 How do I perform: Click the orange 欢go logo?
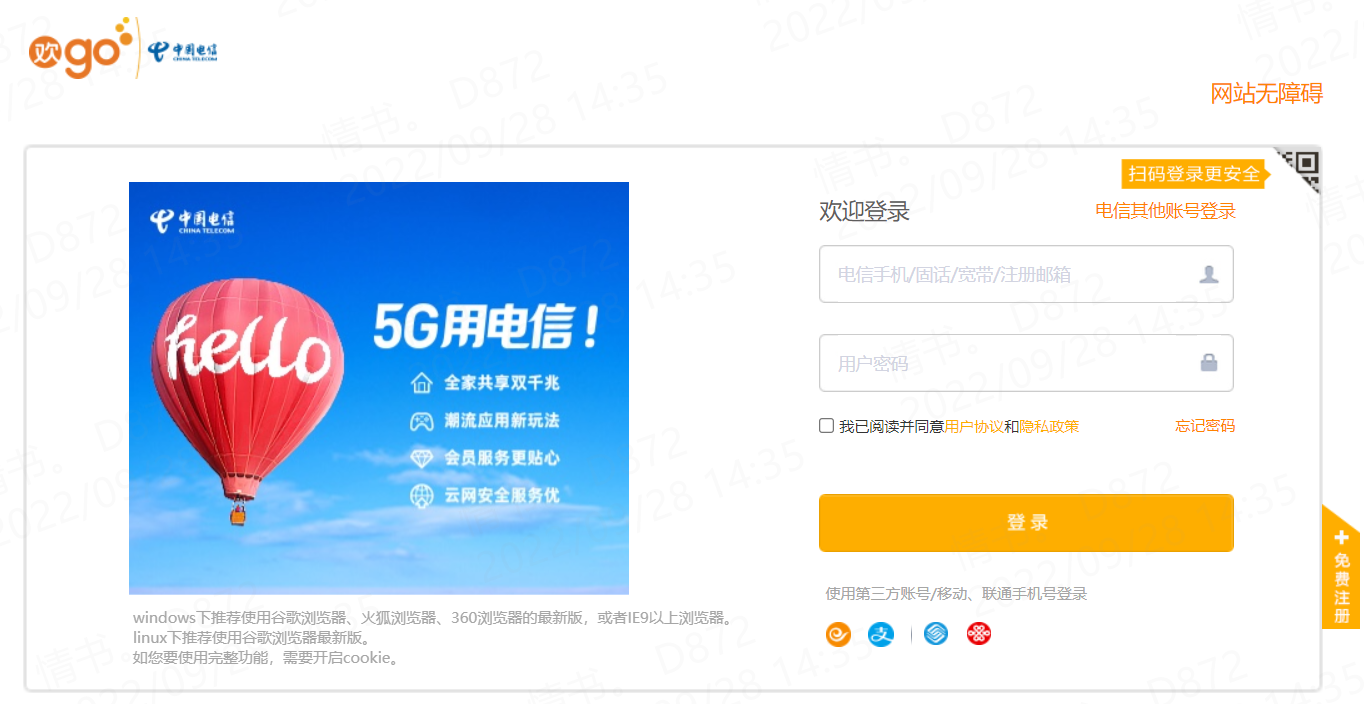[81, 47]
